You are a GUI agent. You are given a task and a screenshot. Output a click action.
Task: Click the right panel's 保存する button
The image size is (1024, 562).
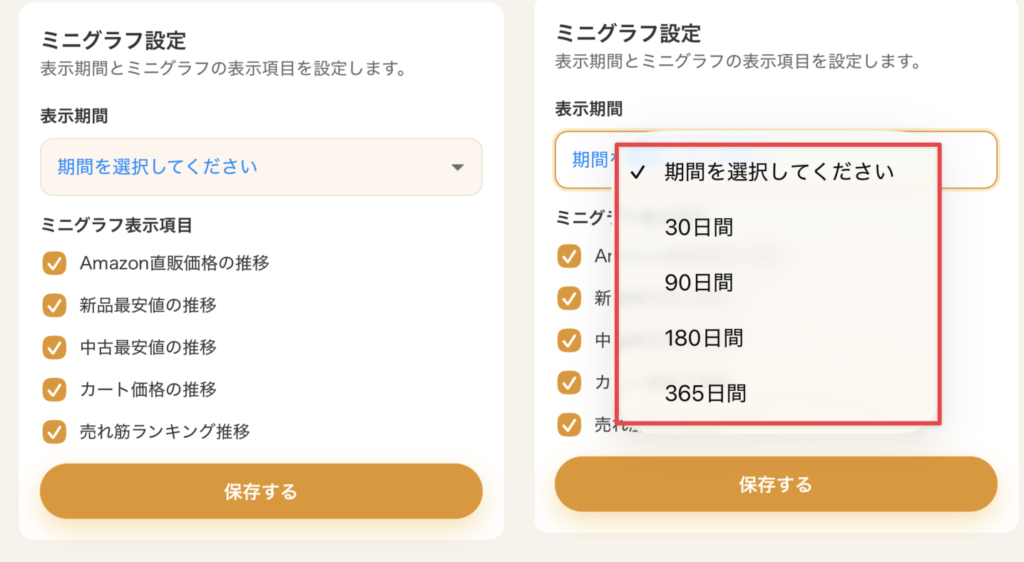pos(775,485)
